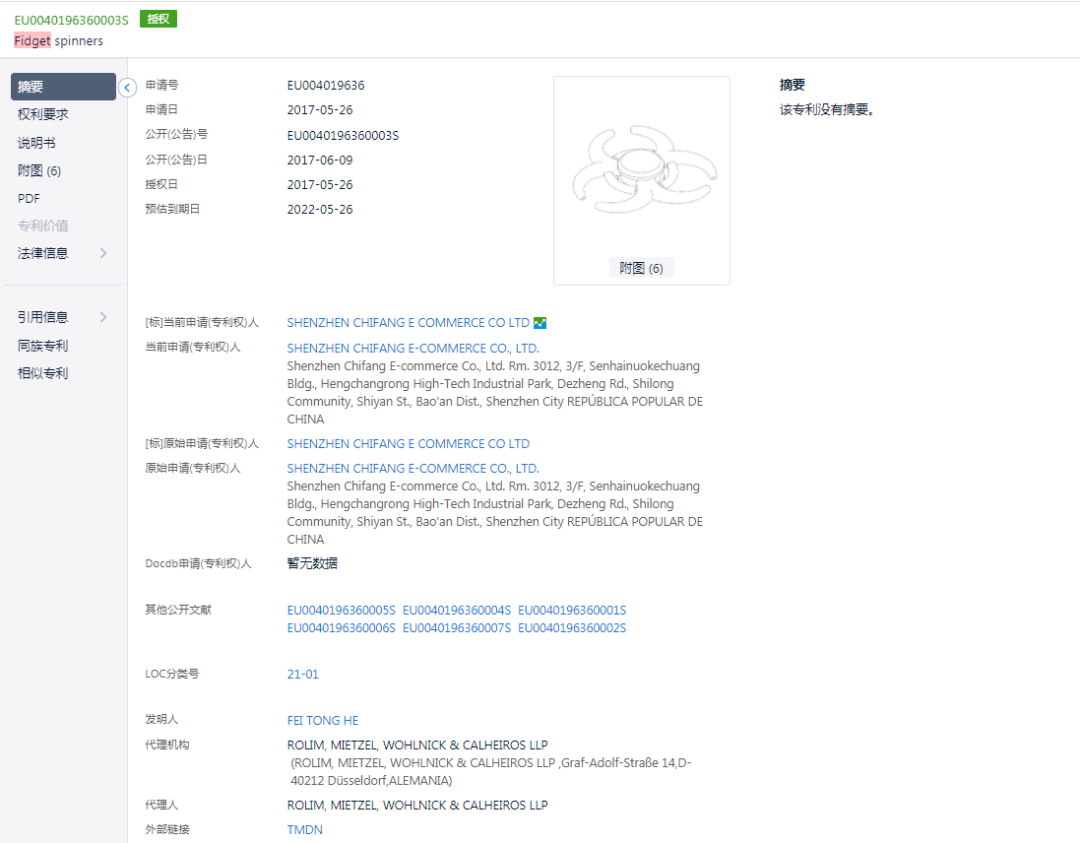Click the LOC classification link 21-01
The height and width of the screenshot is (843, 1080).
point(303,673)
